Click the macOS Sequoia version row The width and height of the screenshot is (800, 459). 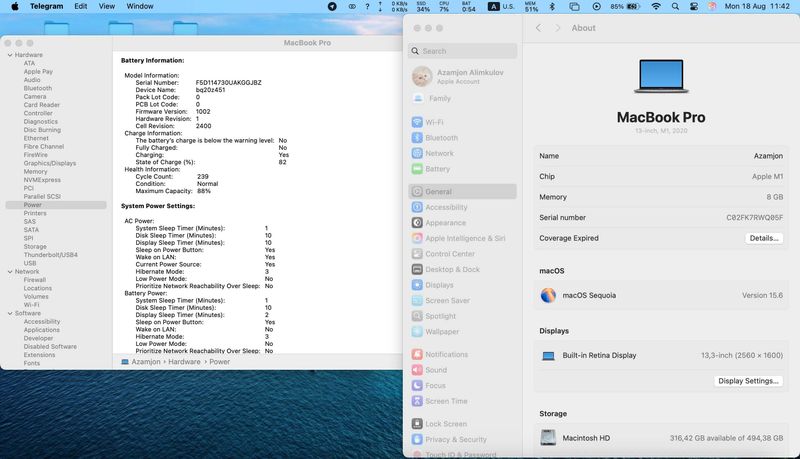click(x=661, y=295)
